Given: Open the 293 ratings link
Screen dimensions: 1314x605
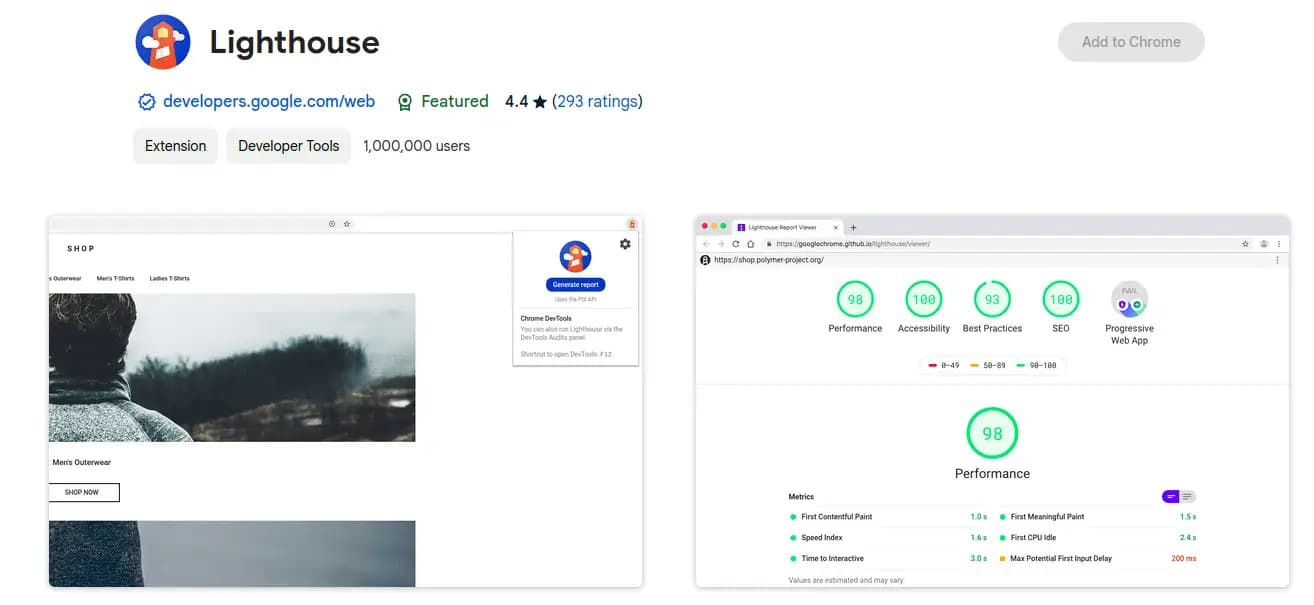Looking at the screenshot, I should point(597,101).
